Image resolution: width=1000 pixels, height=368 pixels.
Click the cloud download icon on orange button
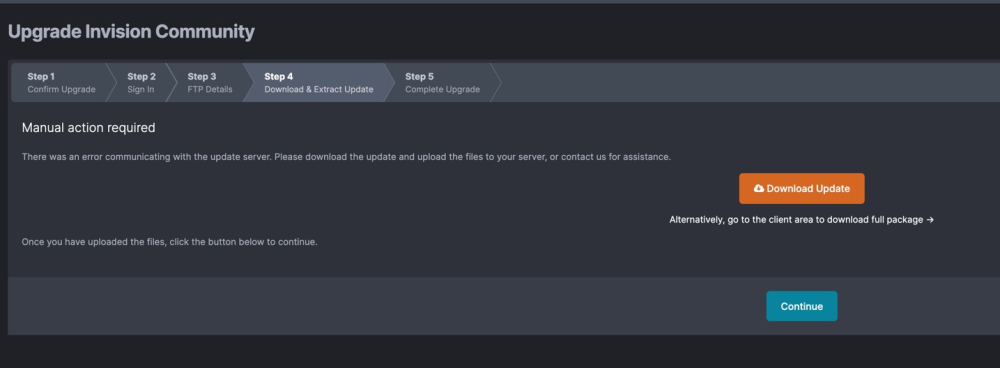758,189
